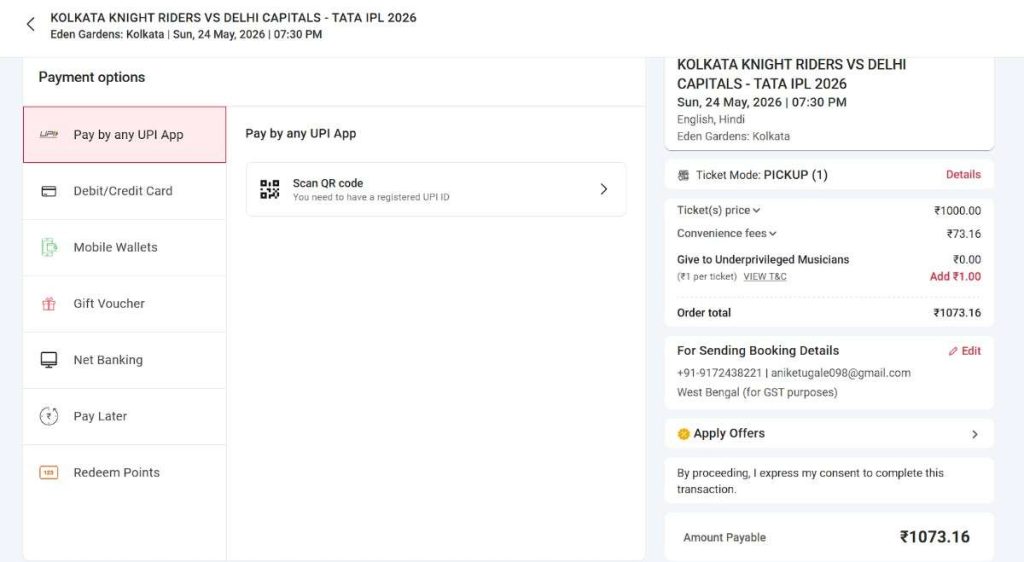
Task: Click the Ticket Mode: PICKUP (1) label
Action: tap(761, 175)
